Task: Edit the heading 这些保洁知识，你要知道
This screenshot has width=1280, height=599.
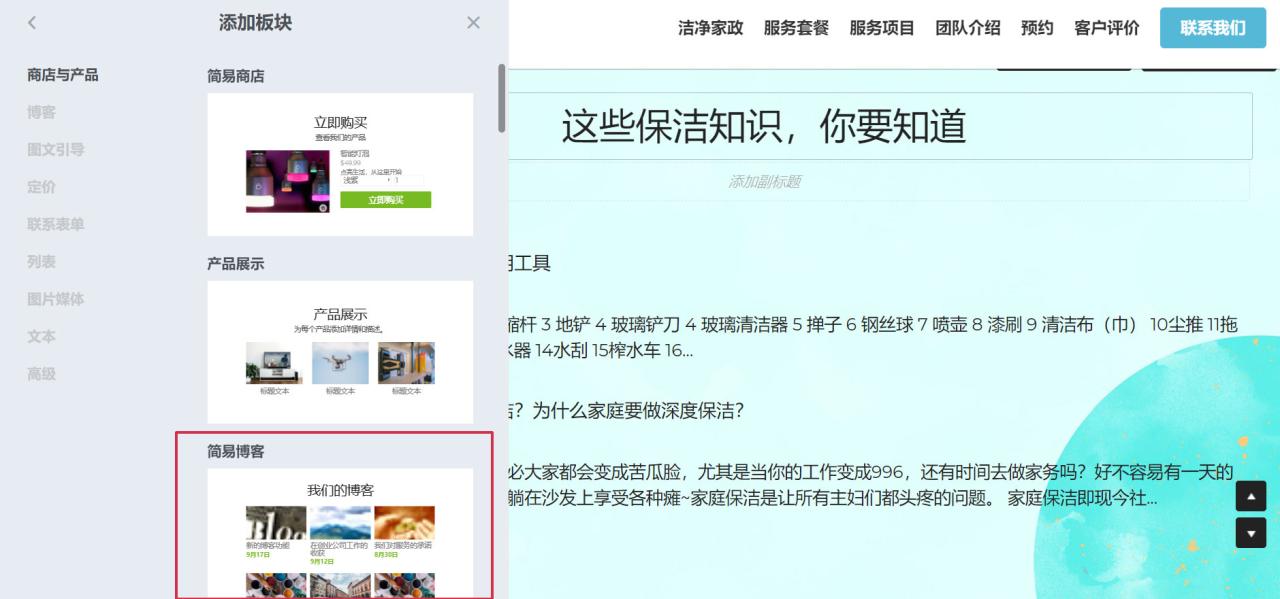Action: coord(764,126)
